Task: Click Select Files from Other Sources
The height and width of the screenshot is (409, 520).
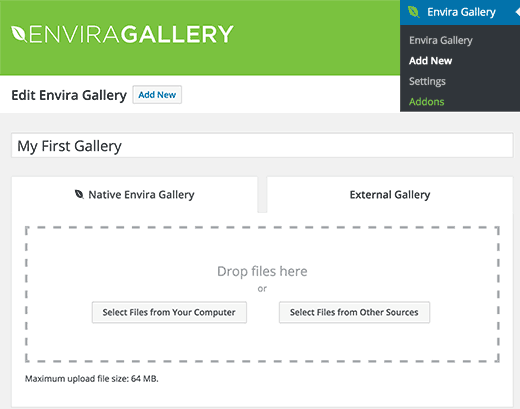Action: [354, 312]
